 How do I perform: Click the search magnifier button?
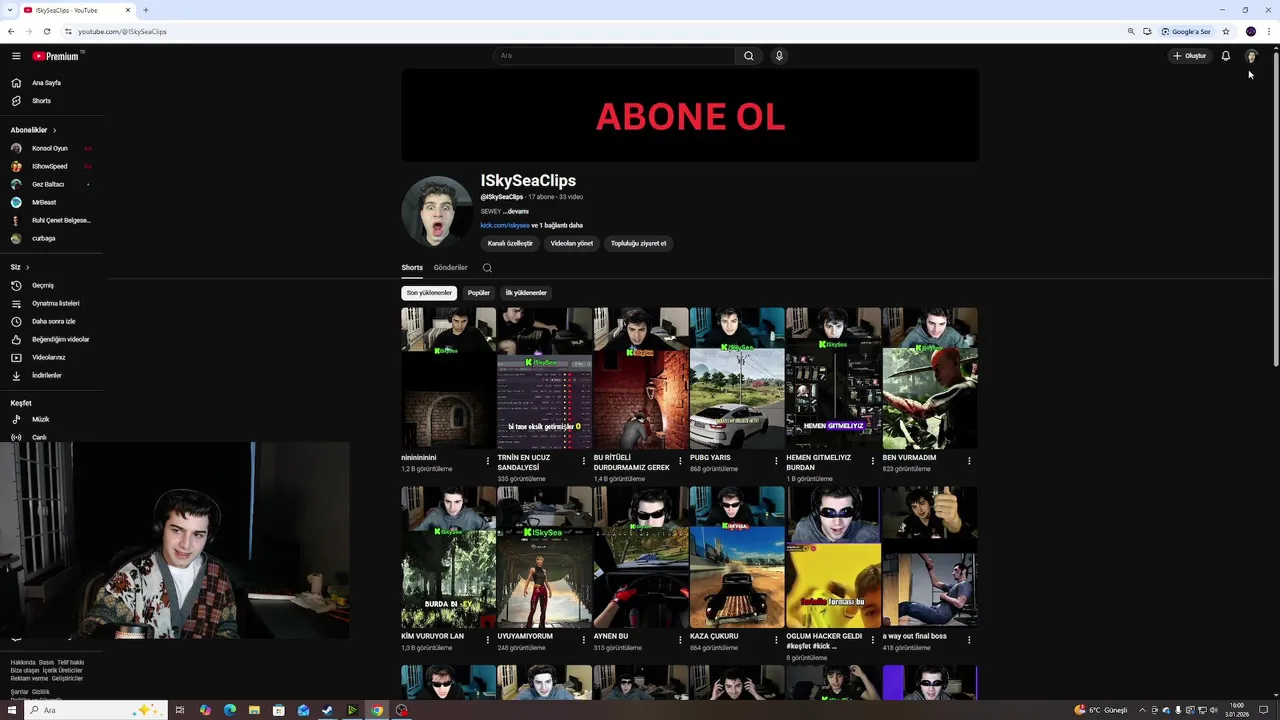click(x=748, y=56)
